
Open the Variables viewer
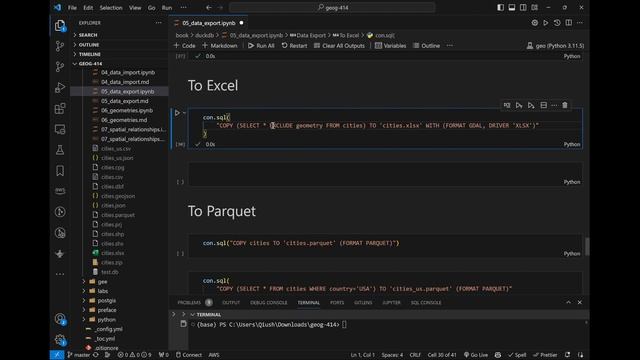(x=391, y=46)
